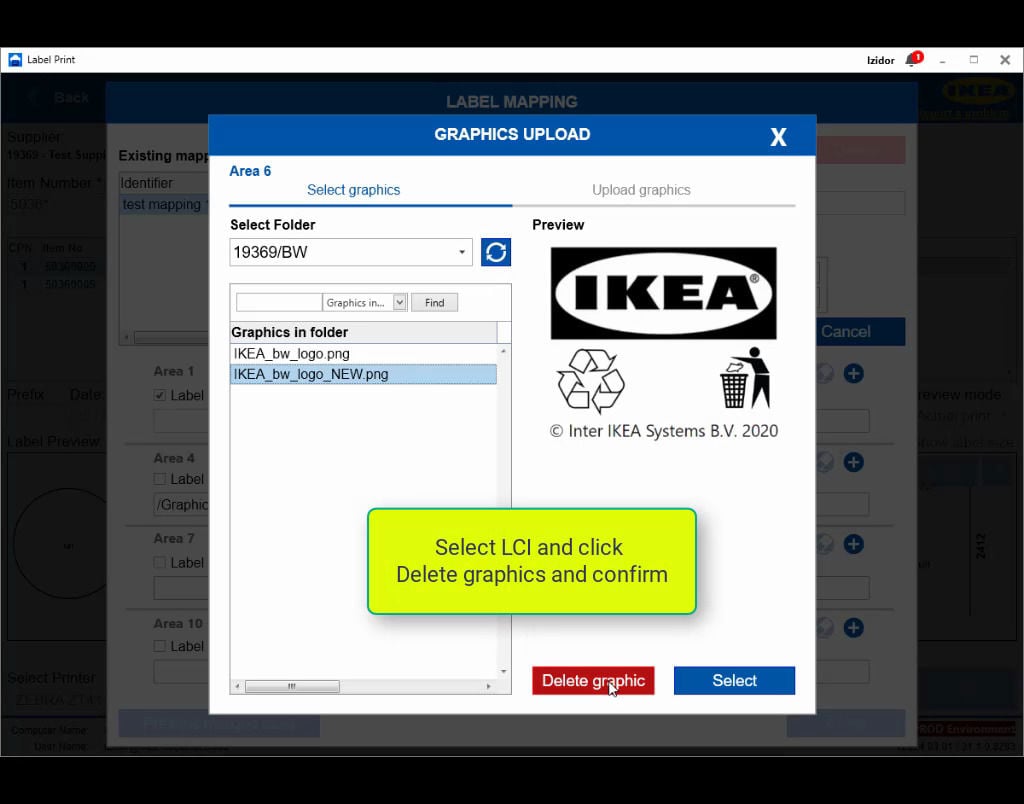1024x804 pixels.
Task: Click the file list scroll left arrow
Action: (237, 686)
